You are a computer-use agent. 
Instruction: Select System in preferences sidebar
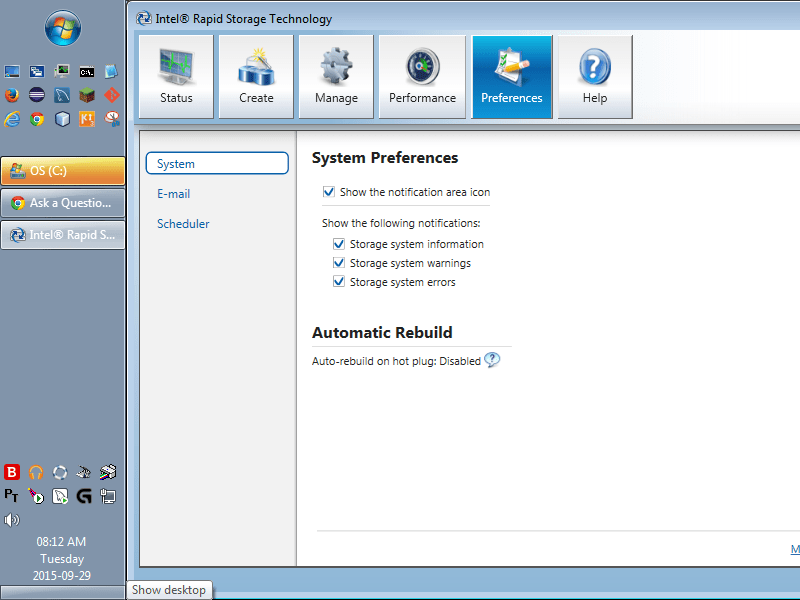pyautogui.click(x=217, y=163)
